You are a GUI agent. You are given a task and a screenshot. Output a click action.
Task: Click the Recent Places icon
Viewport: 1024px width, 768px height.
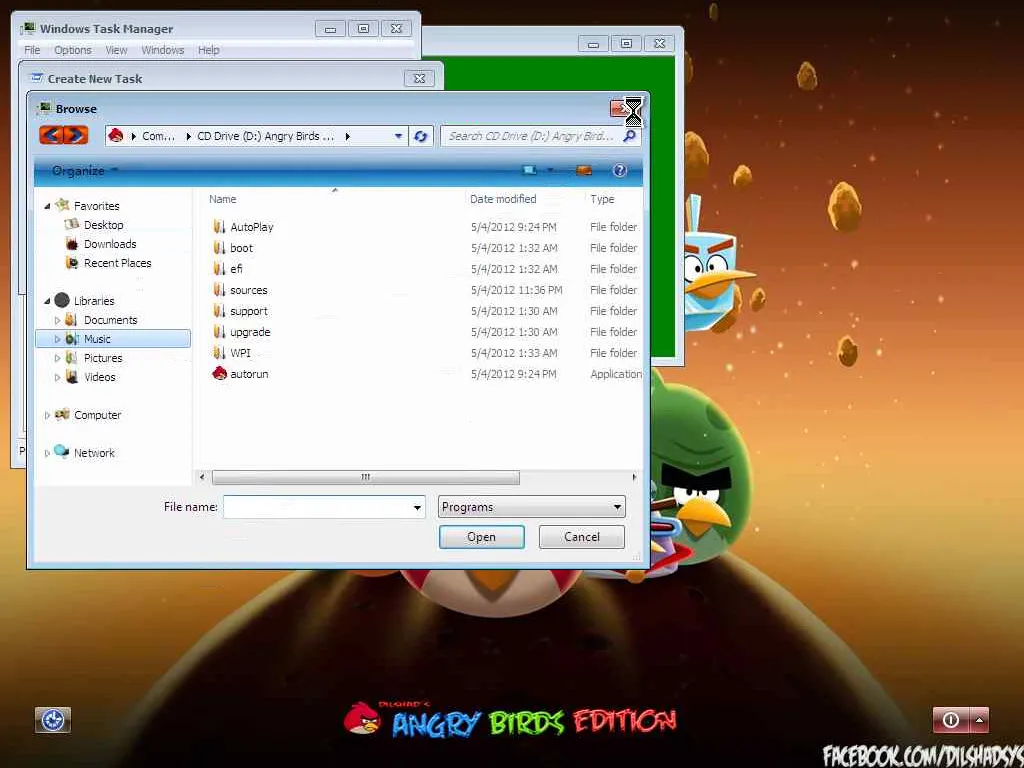[72, 263]
